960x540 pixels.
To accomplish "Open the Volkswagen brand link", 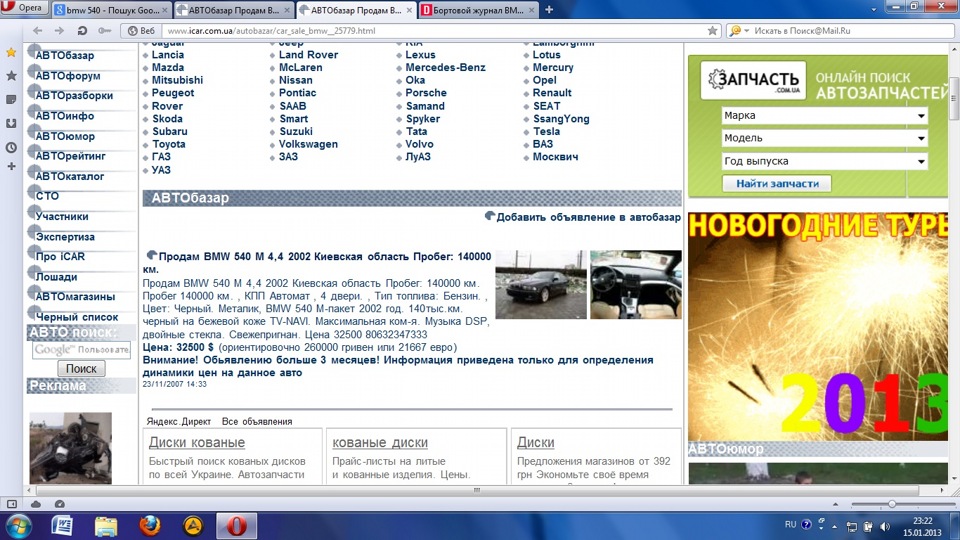I will 308,144.
